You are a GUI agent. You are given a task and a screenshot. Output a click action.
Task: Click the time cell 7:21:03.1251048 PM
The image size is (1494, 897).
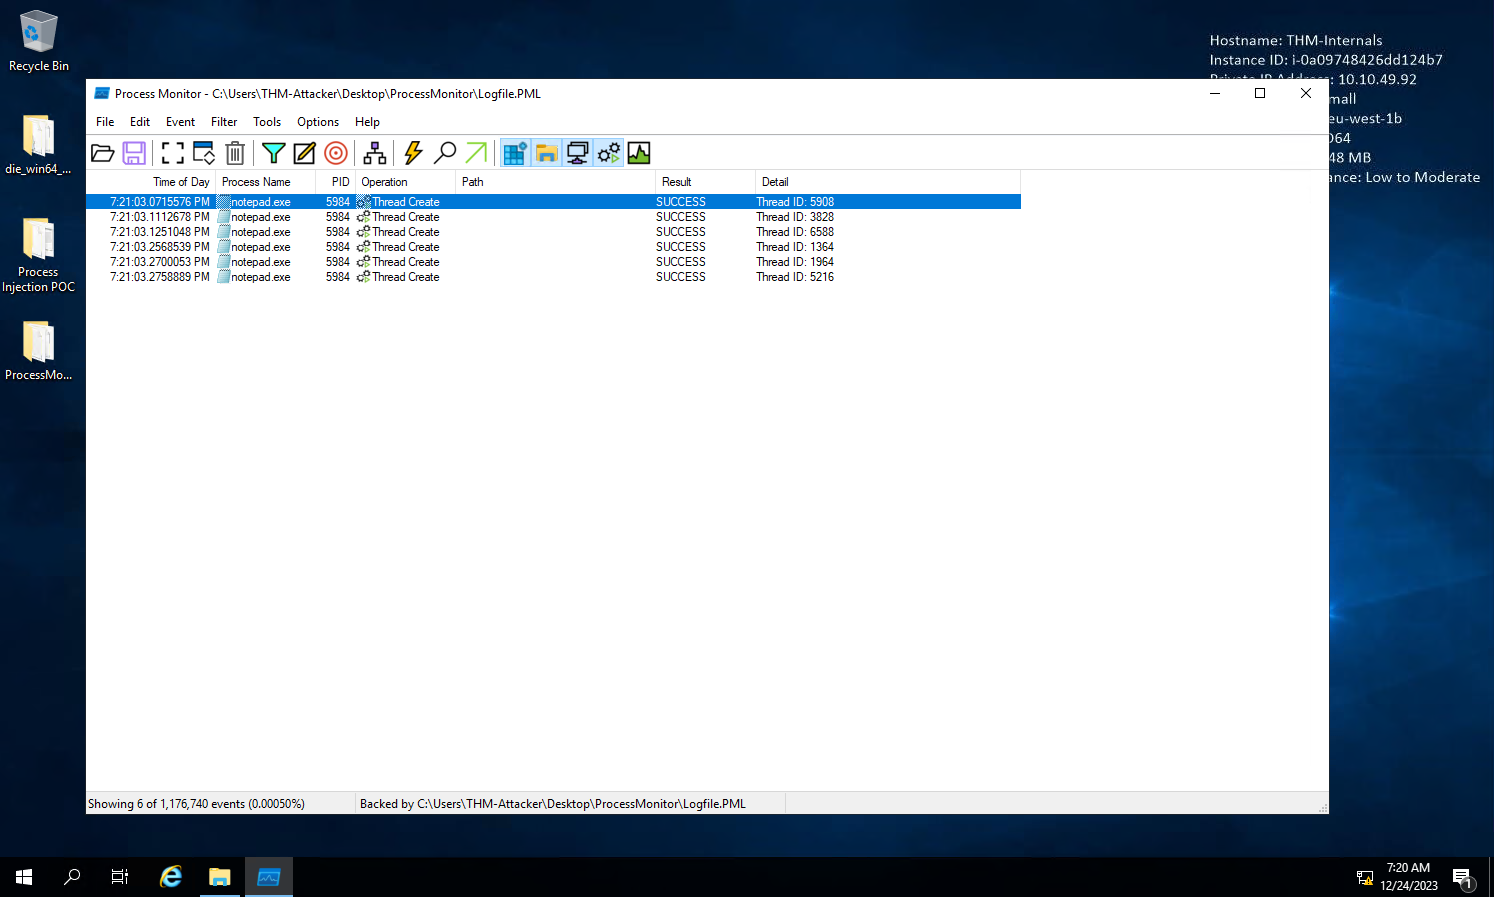point(160,232)
